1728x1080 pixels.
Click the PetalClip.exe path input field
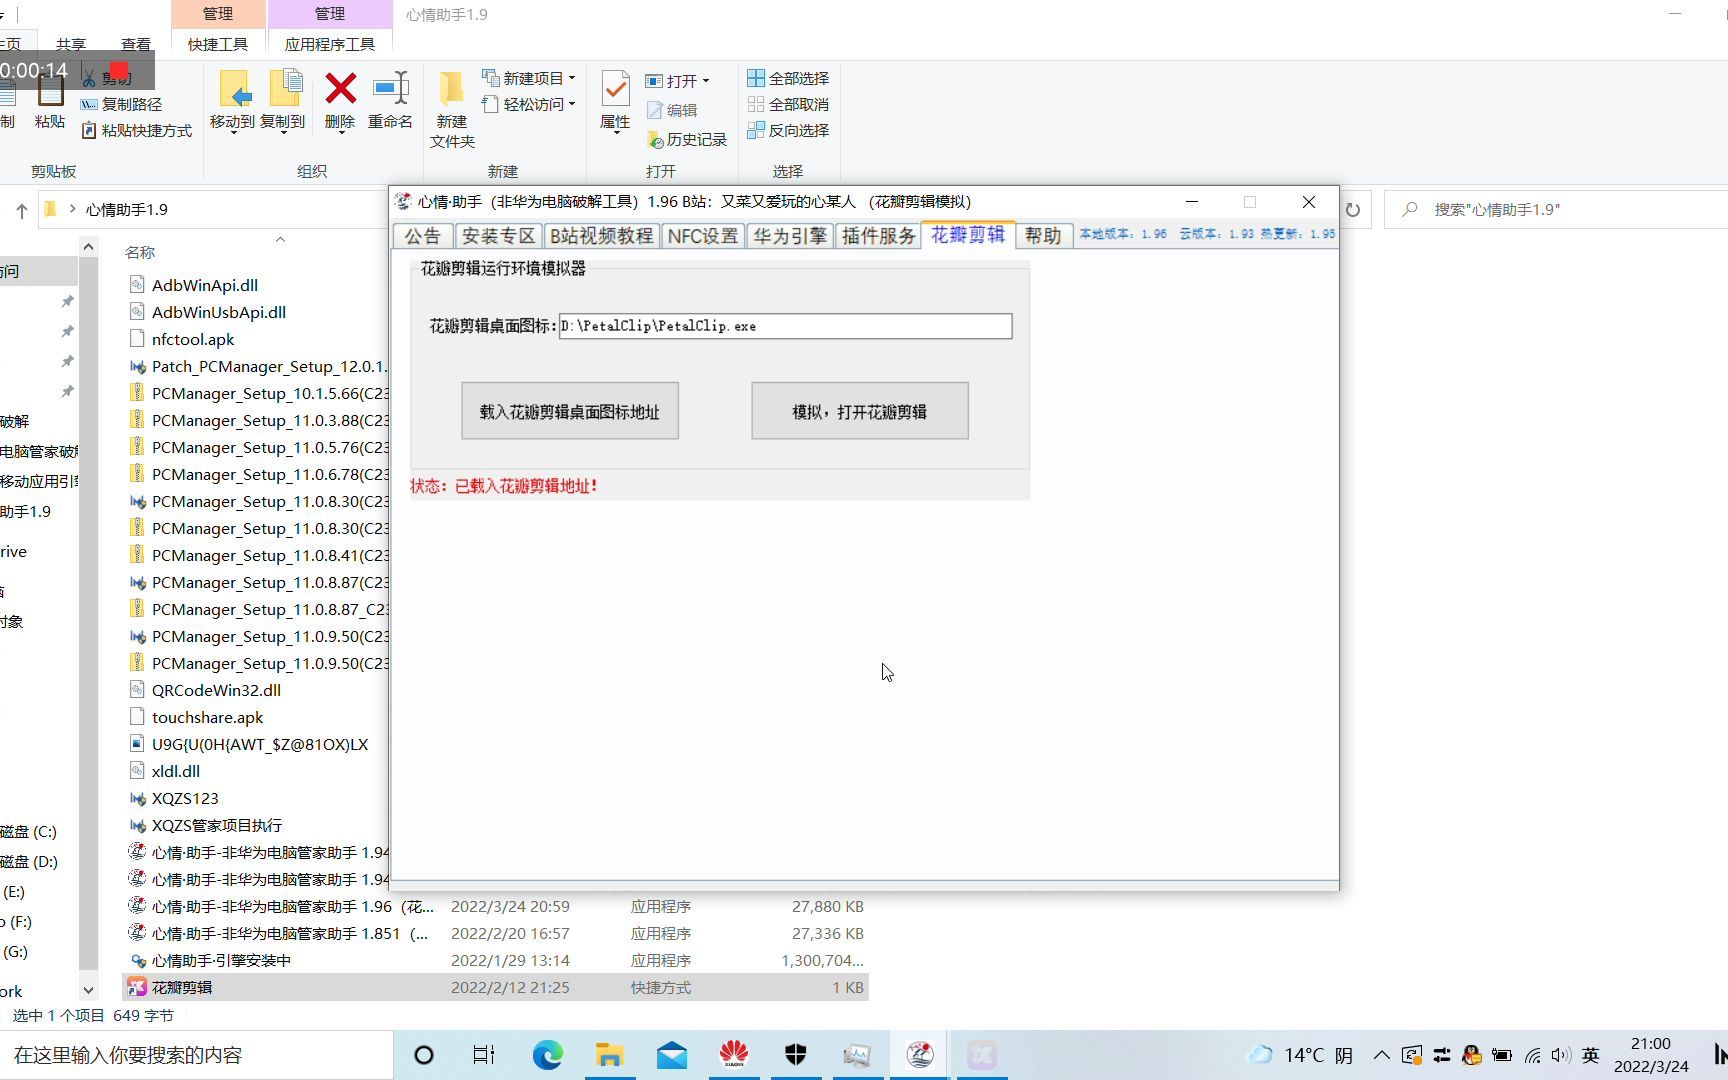pyautogui.click(x=785, y=325)
